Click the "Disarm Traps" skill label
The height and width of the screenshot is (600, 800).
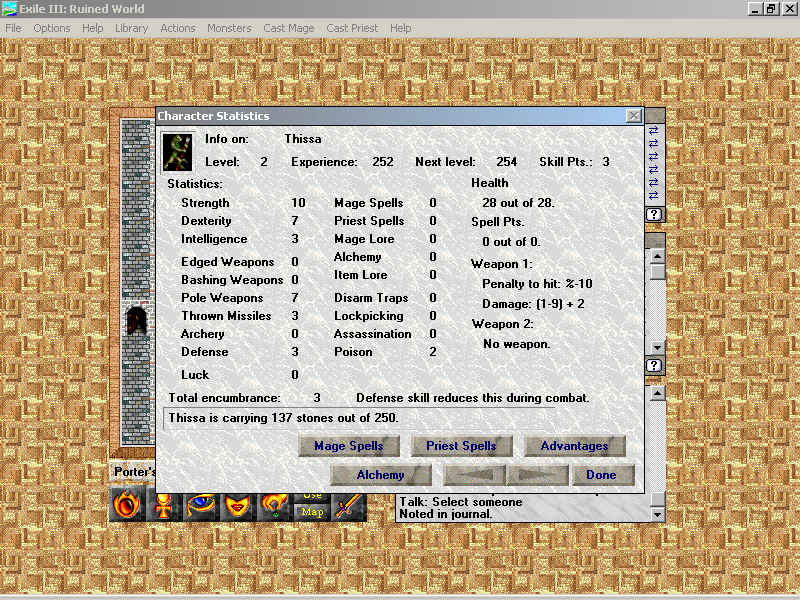(371, 298)
